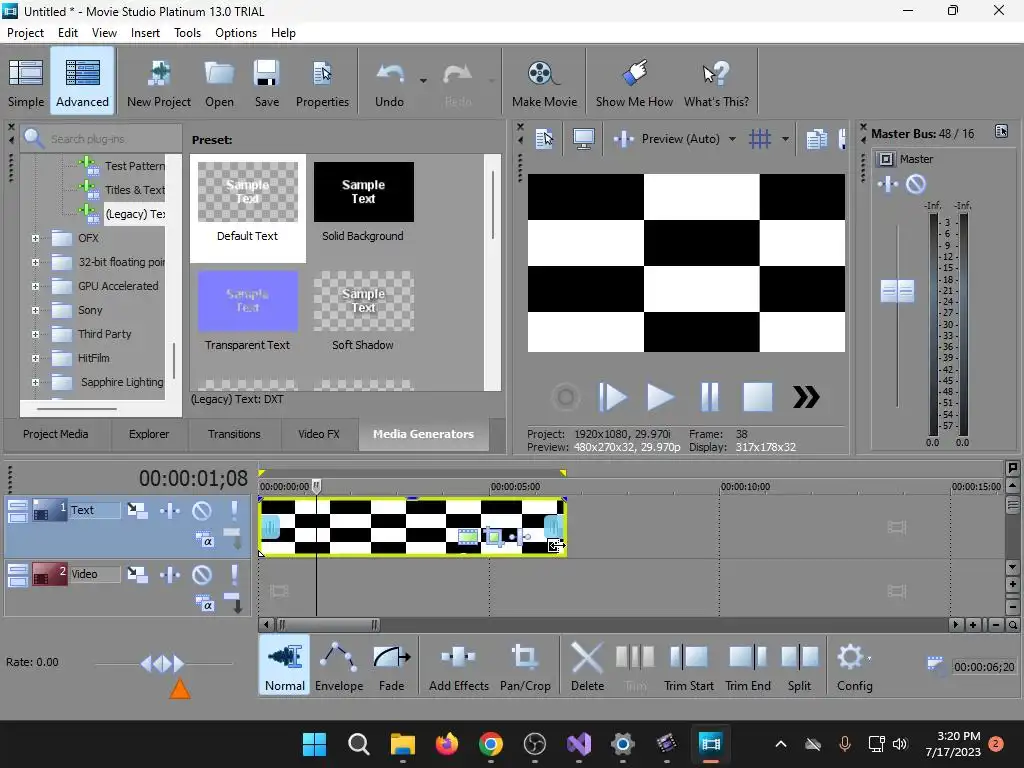Switch to the Video FX tab
Screen dimensions: 1024x768
319,434
